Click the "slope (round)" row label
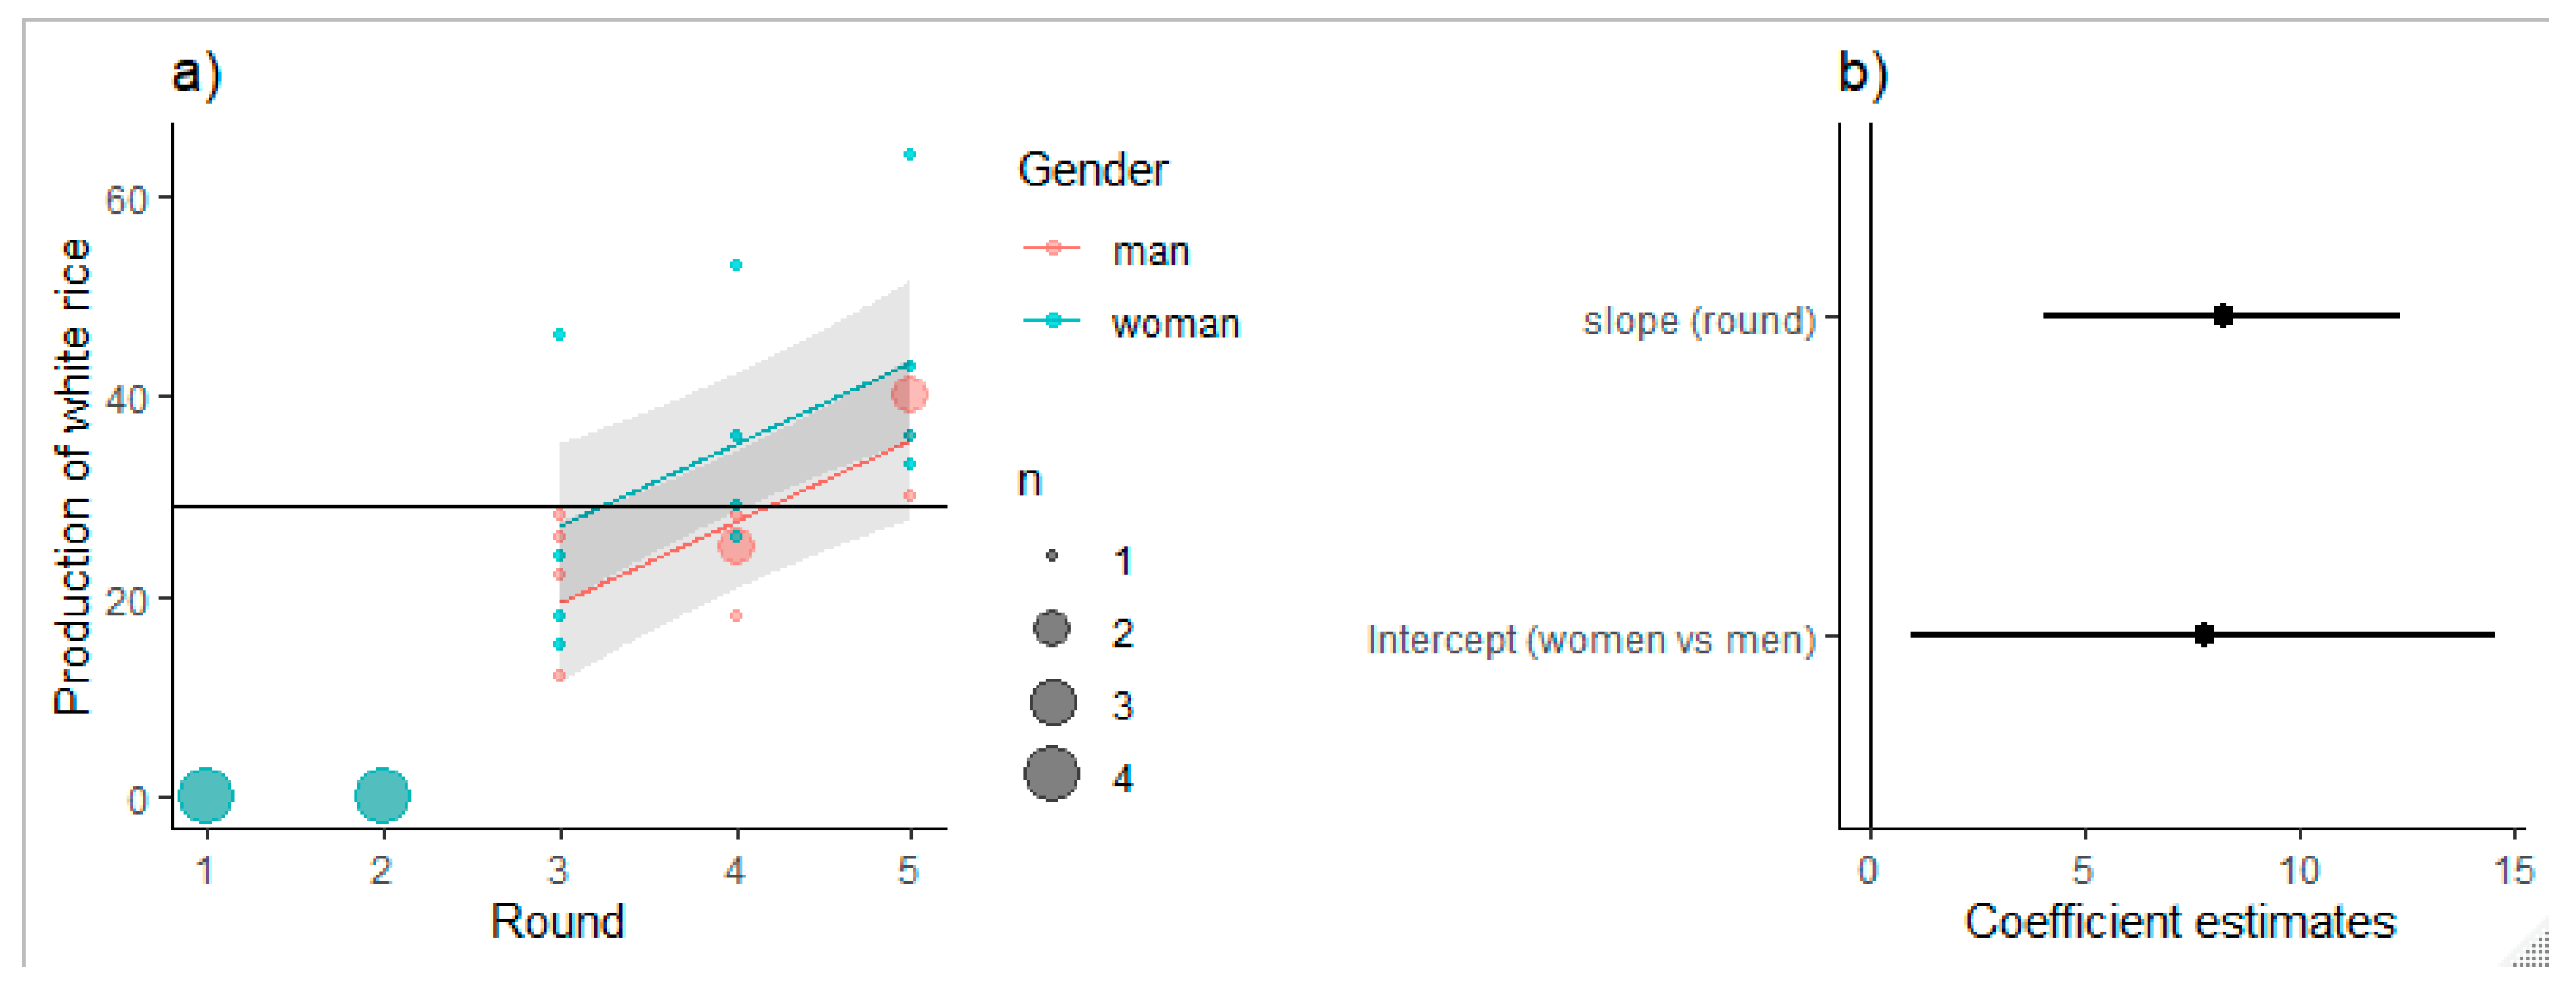2576x987 pixels. click(1699, 321)
